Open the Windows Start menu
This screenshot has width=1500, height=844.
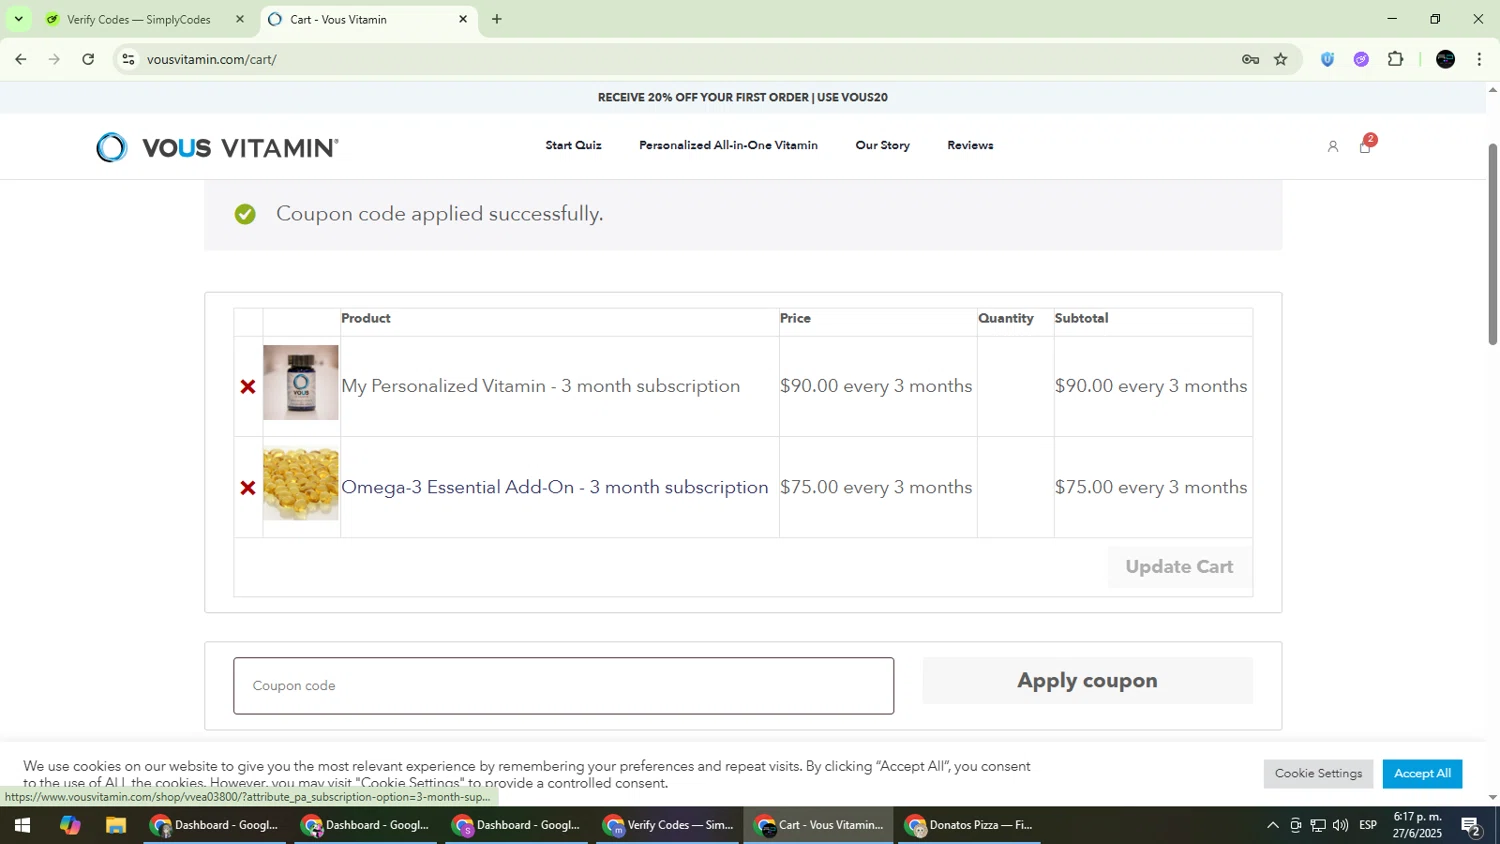[x=22, y=826]
